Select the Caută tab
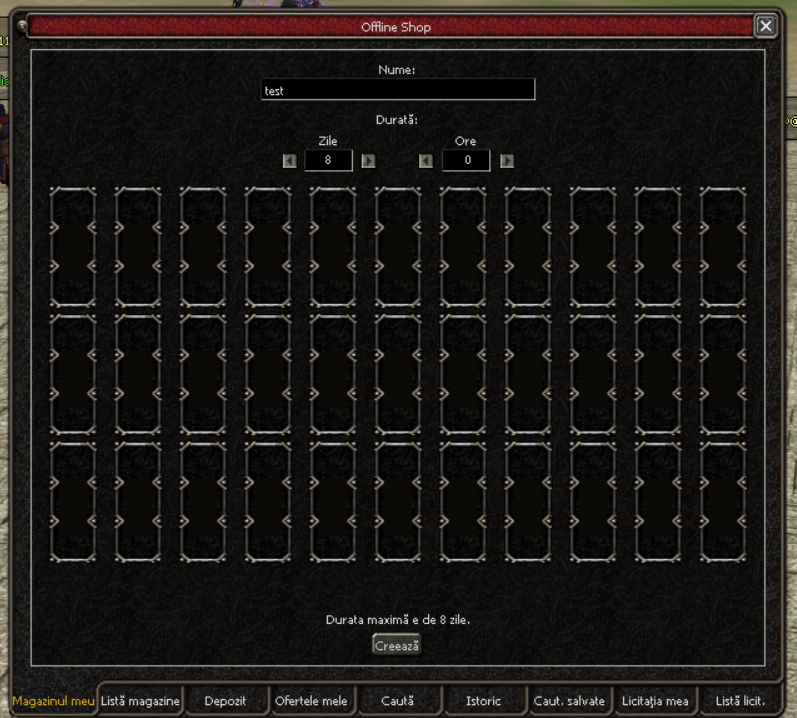This screenshot has width=797, height=718. tap(397, 701)
